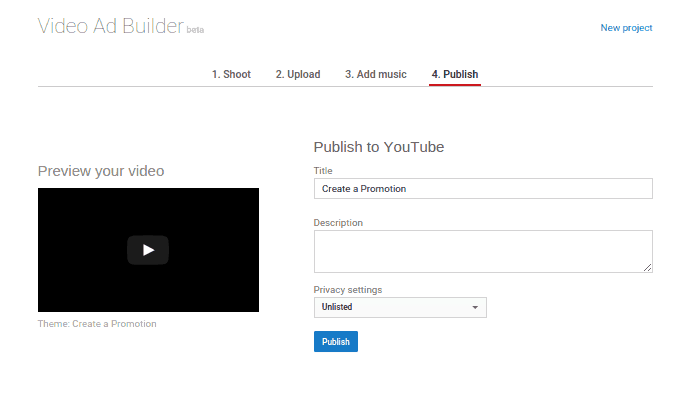Viewport: 688px width, 404px height.
Task: Click the Description resize handle
Action: pyautogui.click(x=647, y=268)
